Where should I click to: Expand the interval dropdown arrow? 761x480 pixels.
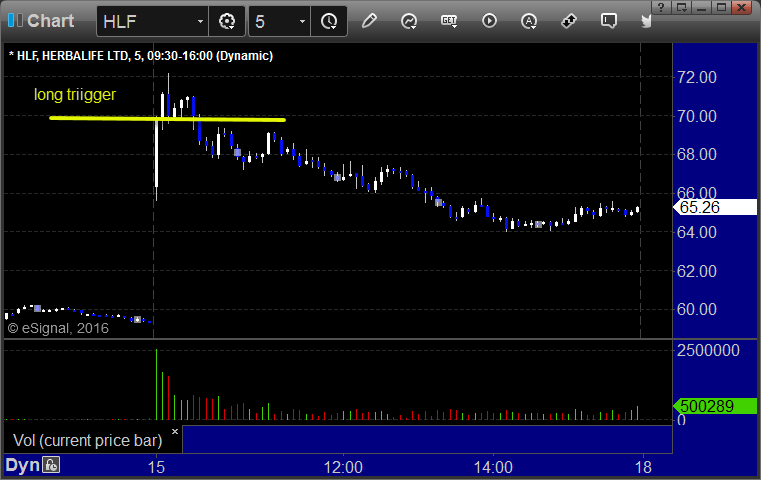coord(302,21)
